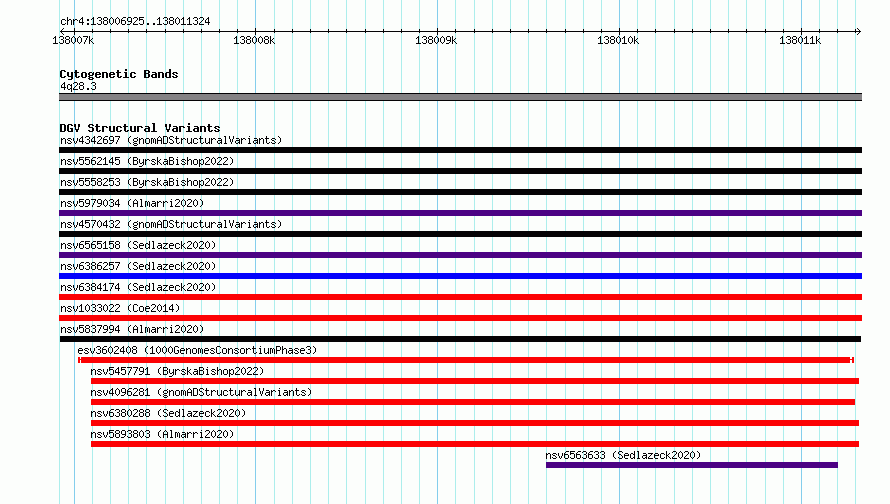Click the 138010k ruler position
Image resolution: width=890 pixels, height=504 pixels.
(x=618, y=40)
